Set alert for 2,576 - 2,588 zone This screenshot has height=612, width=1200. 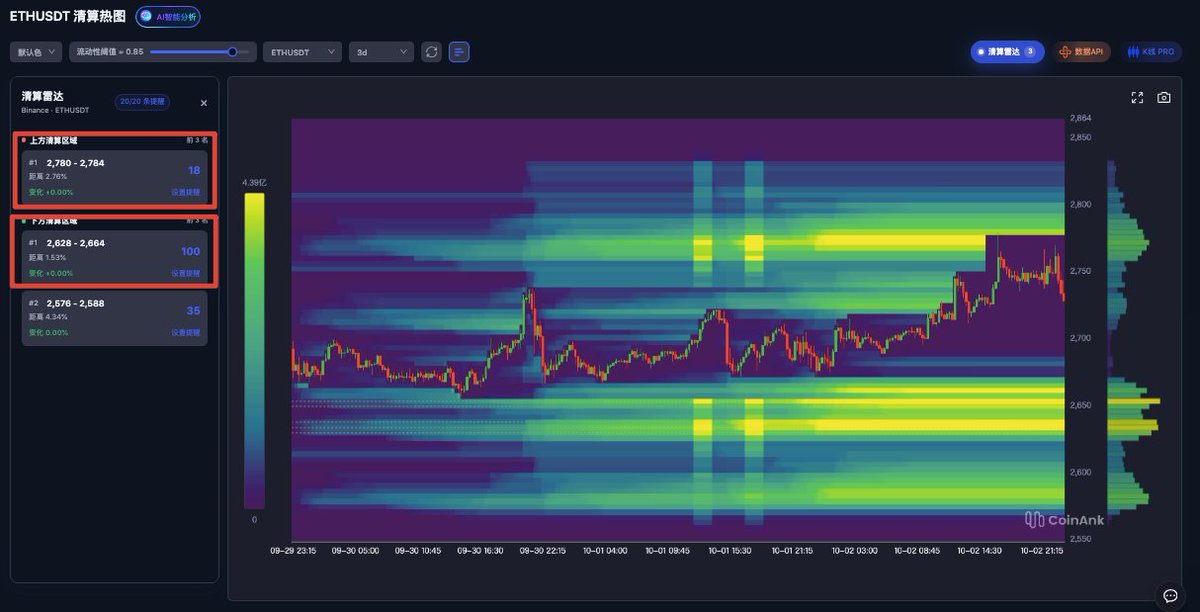[185, 332]
